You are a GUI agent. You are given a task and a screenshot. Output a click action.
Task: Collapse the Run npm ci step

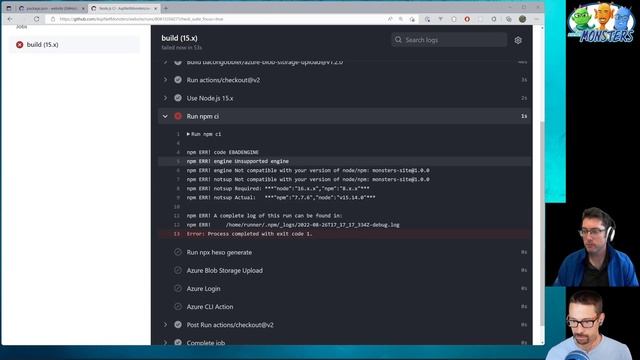[165, 116]
